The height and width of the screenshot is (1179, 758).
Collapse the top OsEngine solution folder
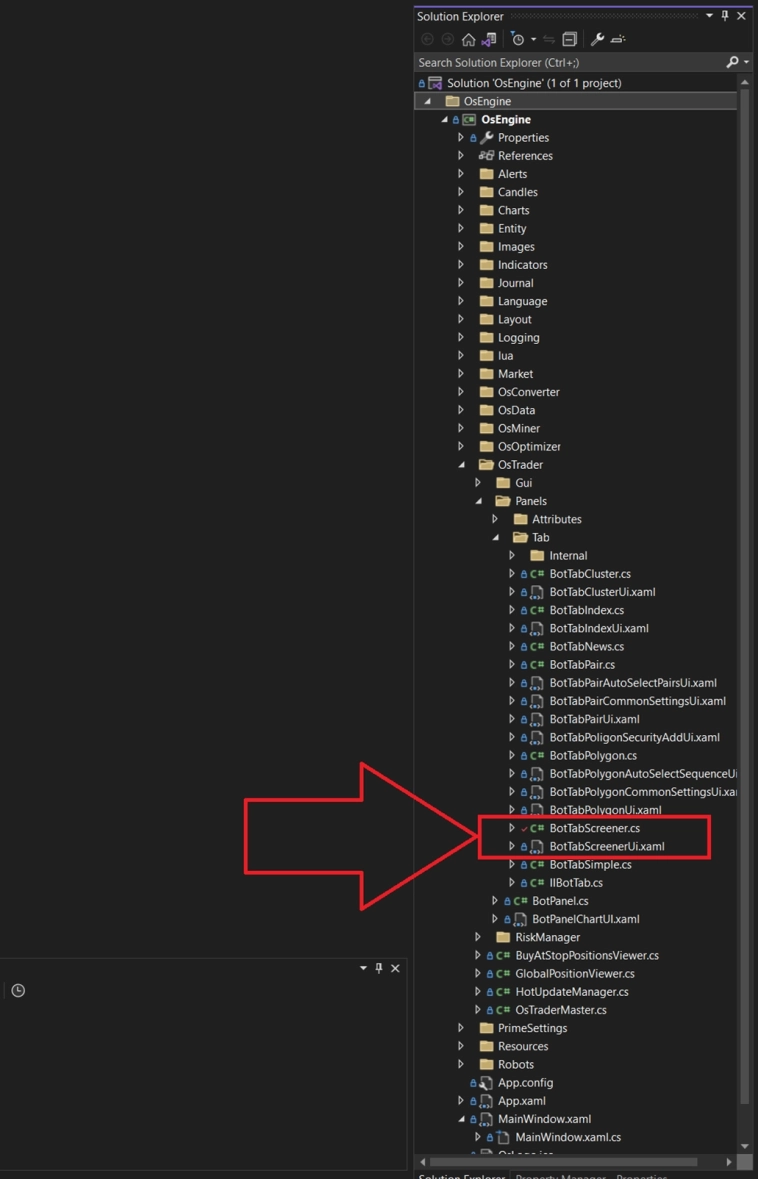[x=428, y=102]
